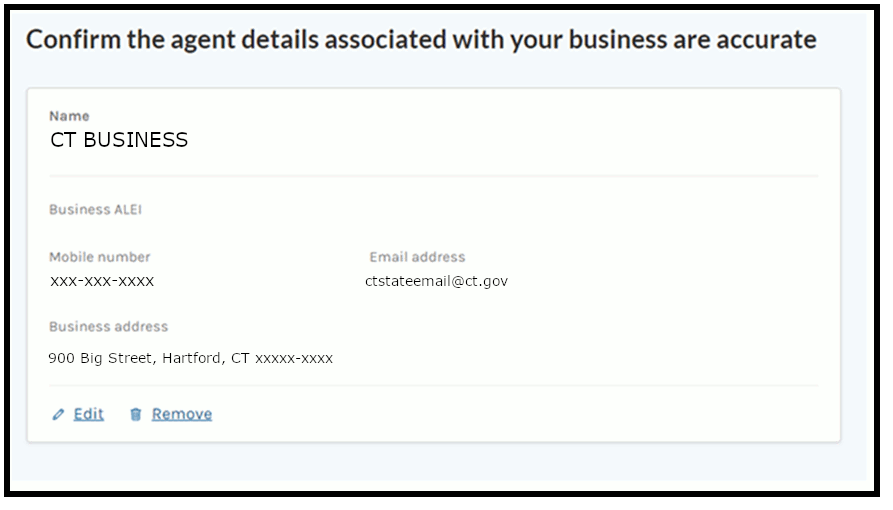Click the Business ALEI label
The width and height of the screenshot is (893, 510).
pos(93,210)
